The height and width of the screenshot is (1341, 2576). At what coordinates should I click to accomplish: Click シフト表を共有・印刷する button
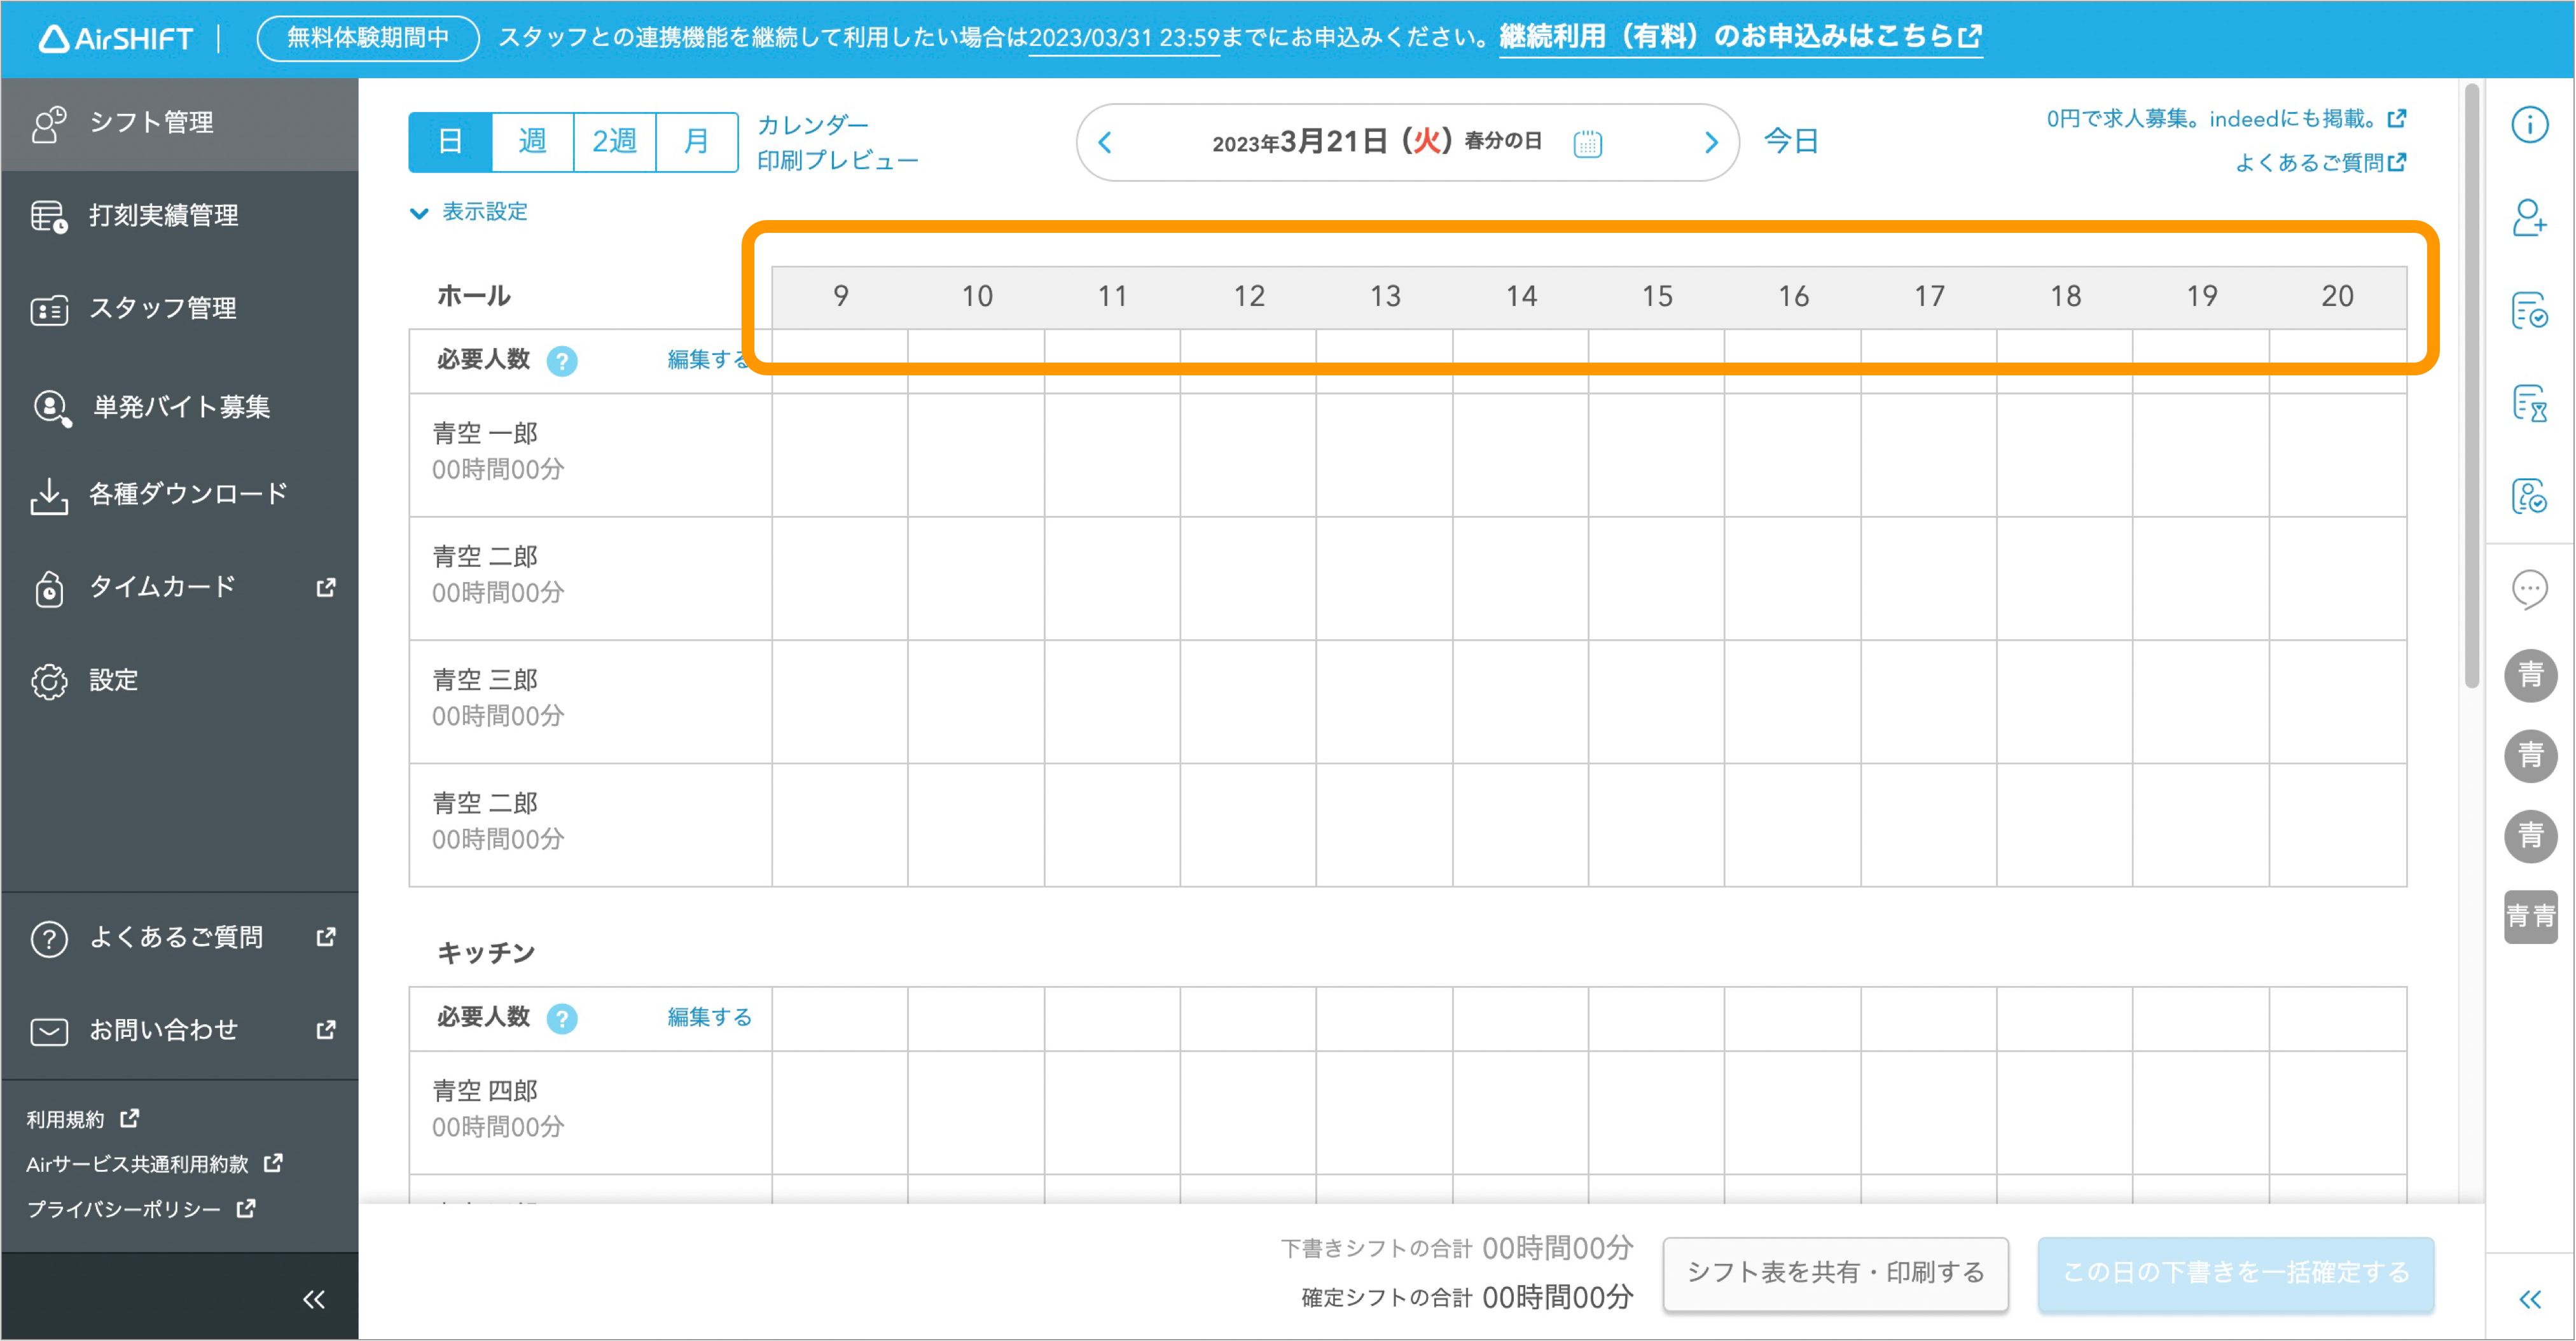1836,1273
